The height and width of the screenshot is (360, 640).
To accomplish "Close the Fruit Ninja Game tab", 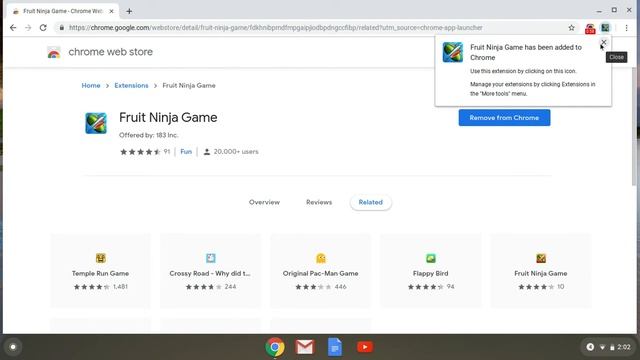I will click(x=111, y=11).
